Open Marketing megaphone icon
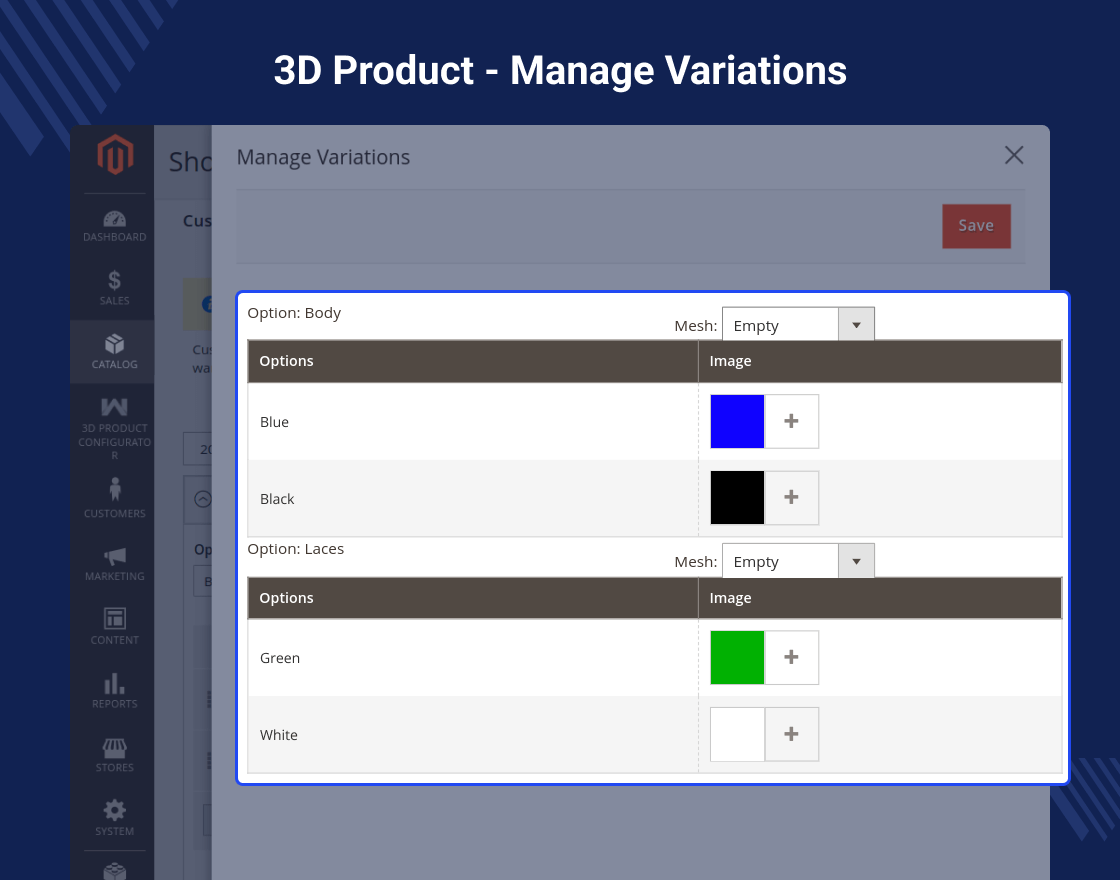The height and width of the screenshot is (880, 1120). [x=114, y=556]
